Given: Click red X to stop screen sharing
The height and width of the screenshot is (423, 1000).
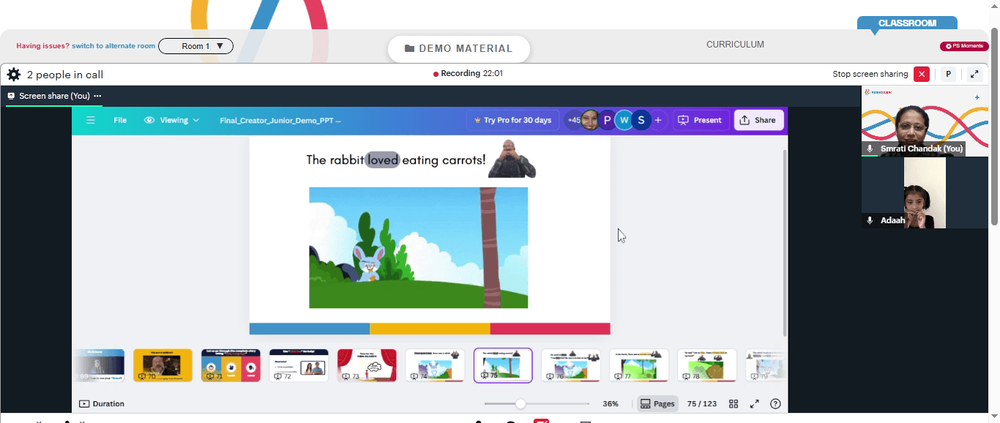Looking at the screenshot, I should point(922,74).
